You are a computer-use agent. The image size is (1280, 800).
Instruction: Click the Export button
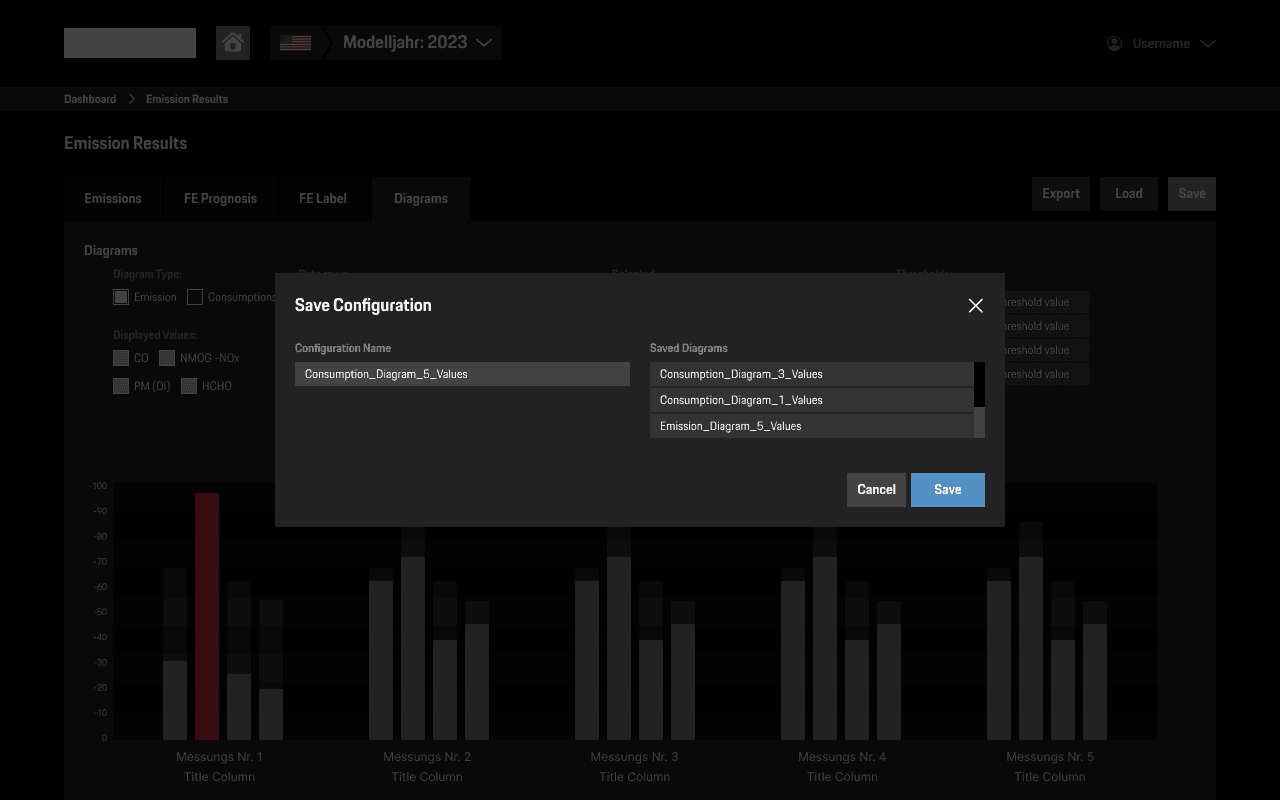pos(1060,193)
